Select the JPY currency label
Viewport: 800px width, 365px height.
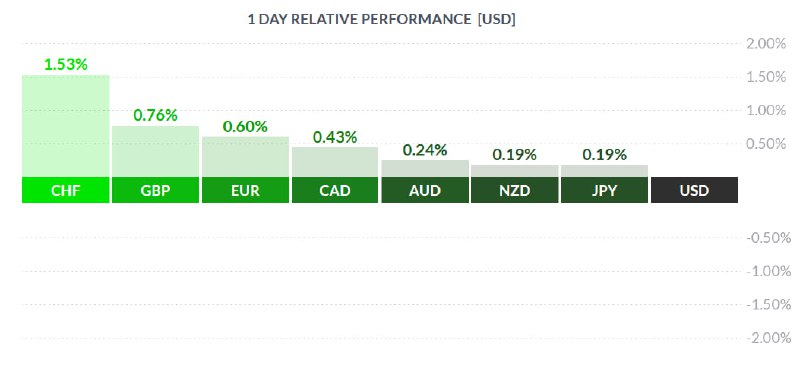click(x=605, y=190)
